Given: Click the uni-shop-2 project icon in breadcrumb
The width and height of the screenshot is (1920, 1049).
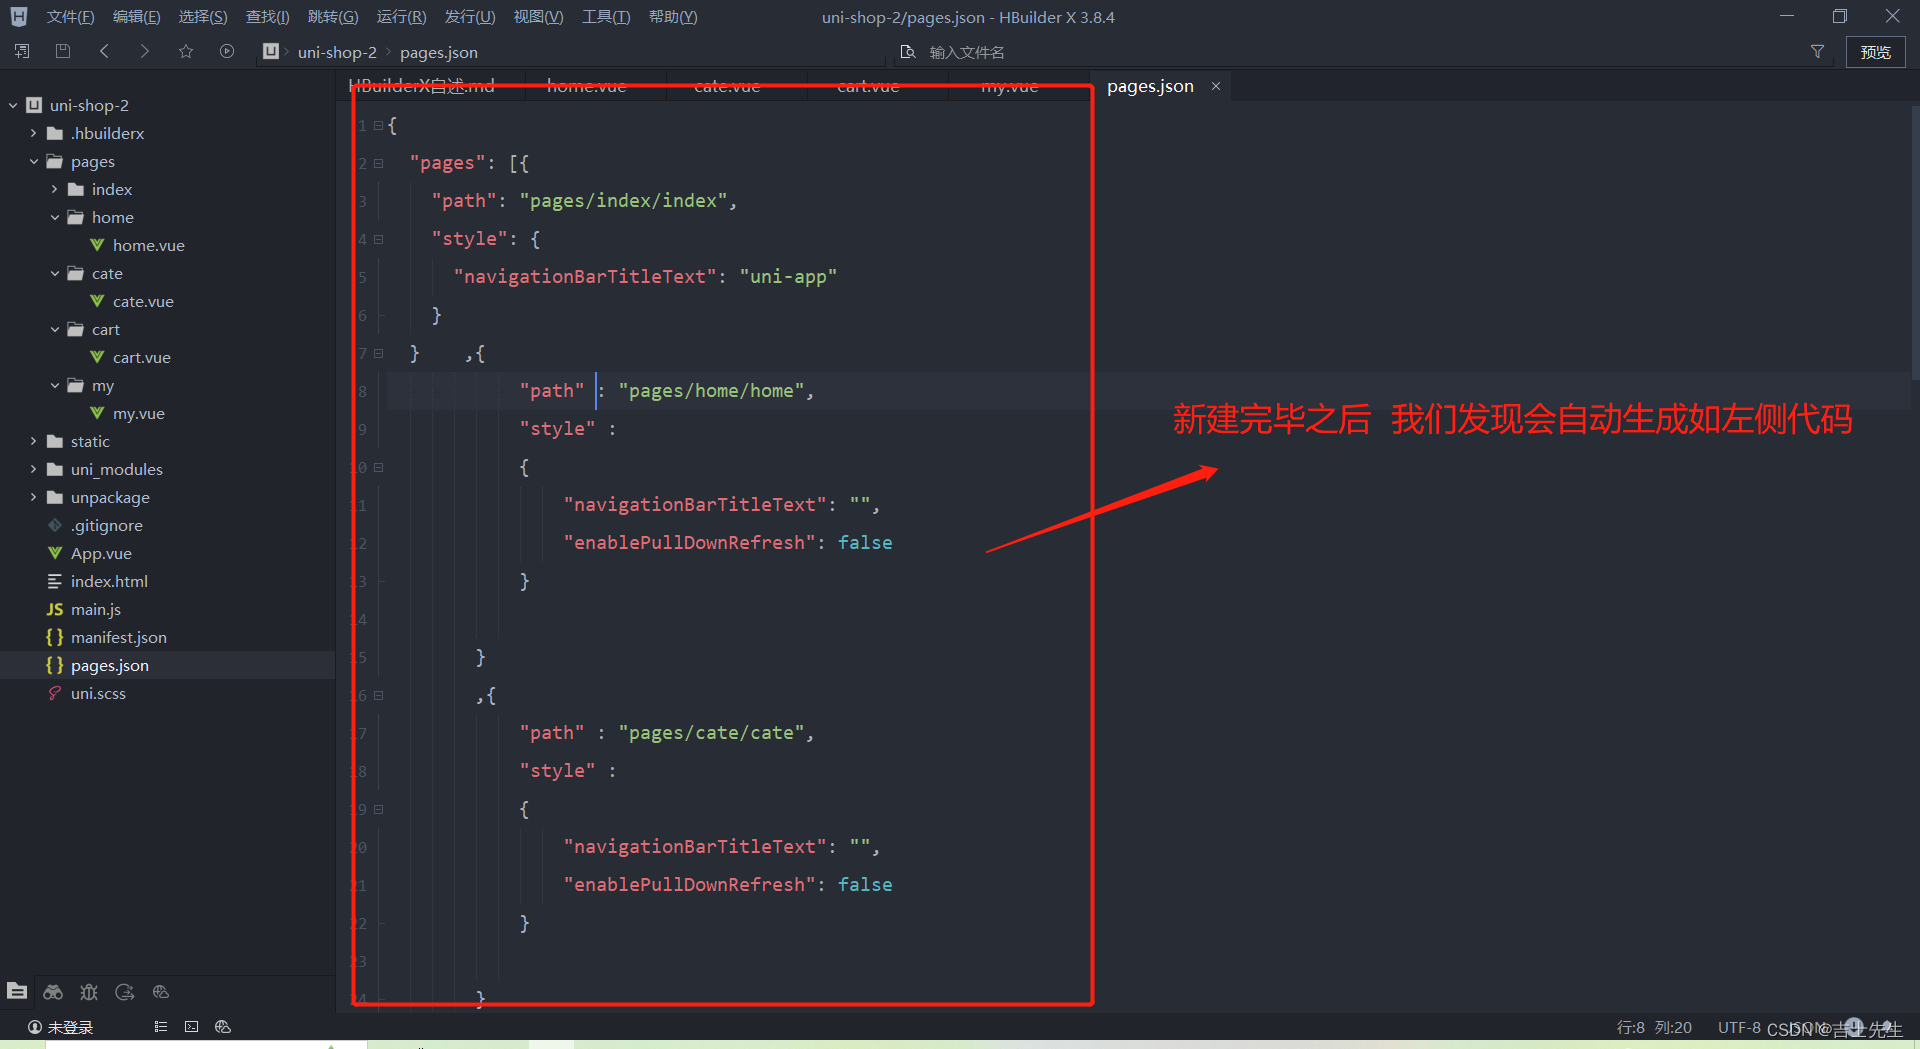Looking at the screenshot, I should (271, 51).
